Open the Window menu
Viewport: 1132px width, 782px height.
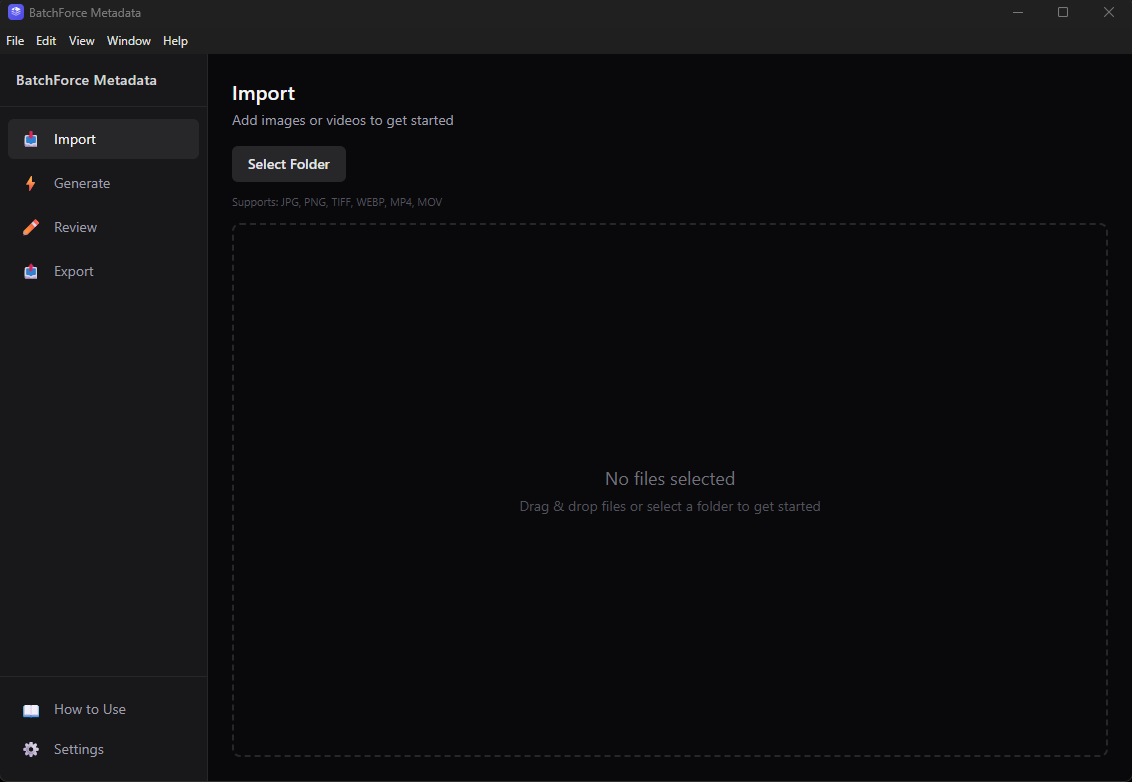128,41
